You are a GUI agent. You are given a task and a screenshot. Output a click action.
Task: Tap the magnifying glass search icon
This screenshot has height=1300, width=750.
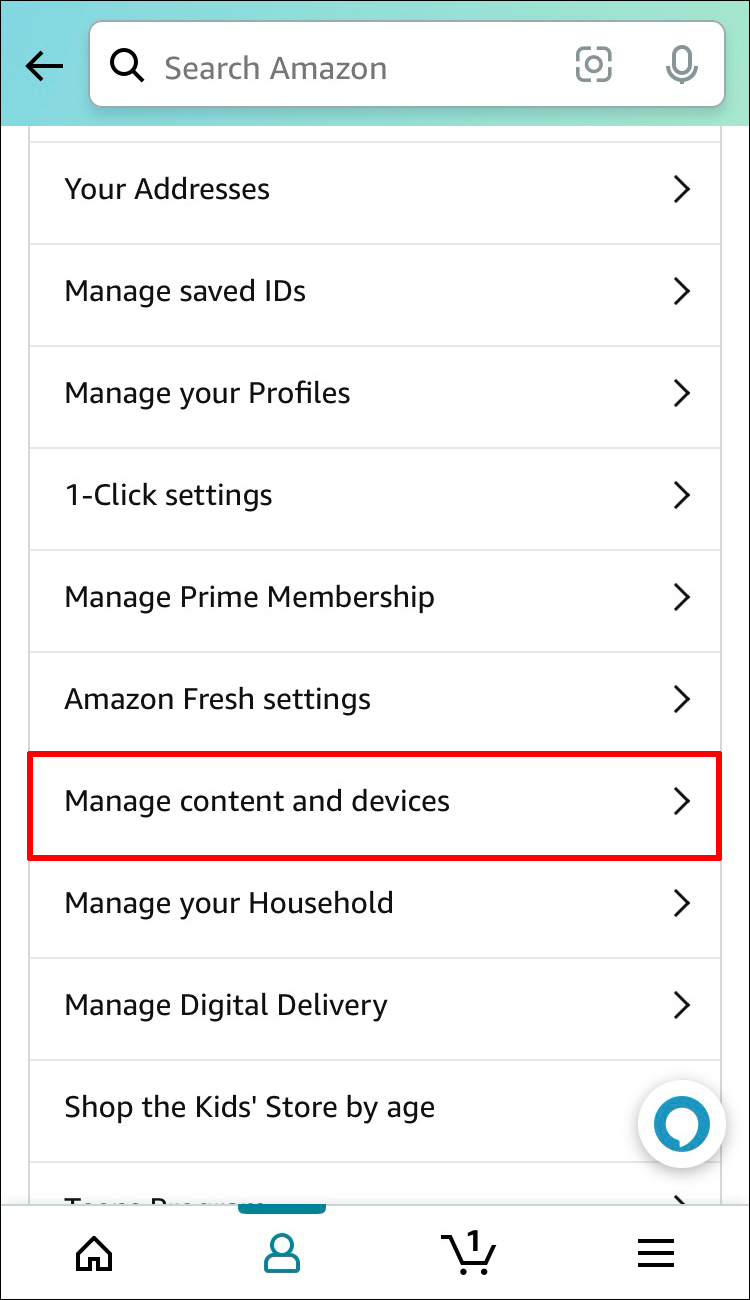click(127, 67)
